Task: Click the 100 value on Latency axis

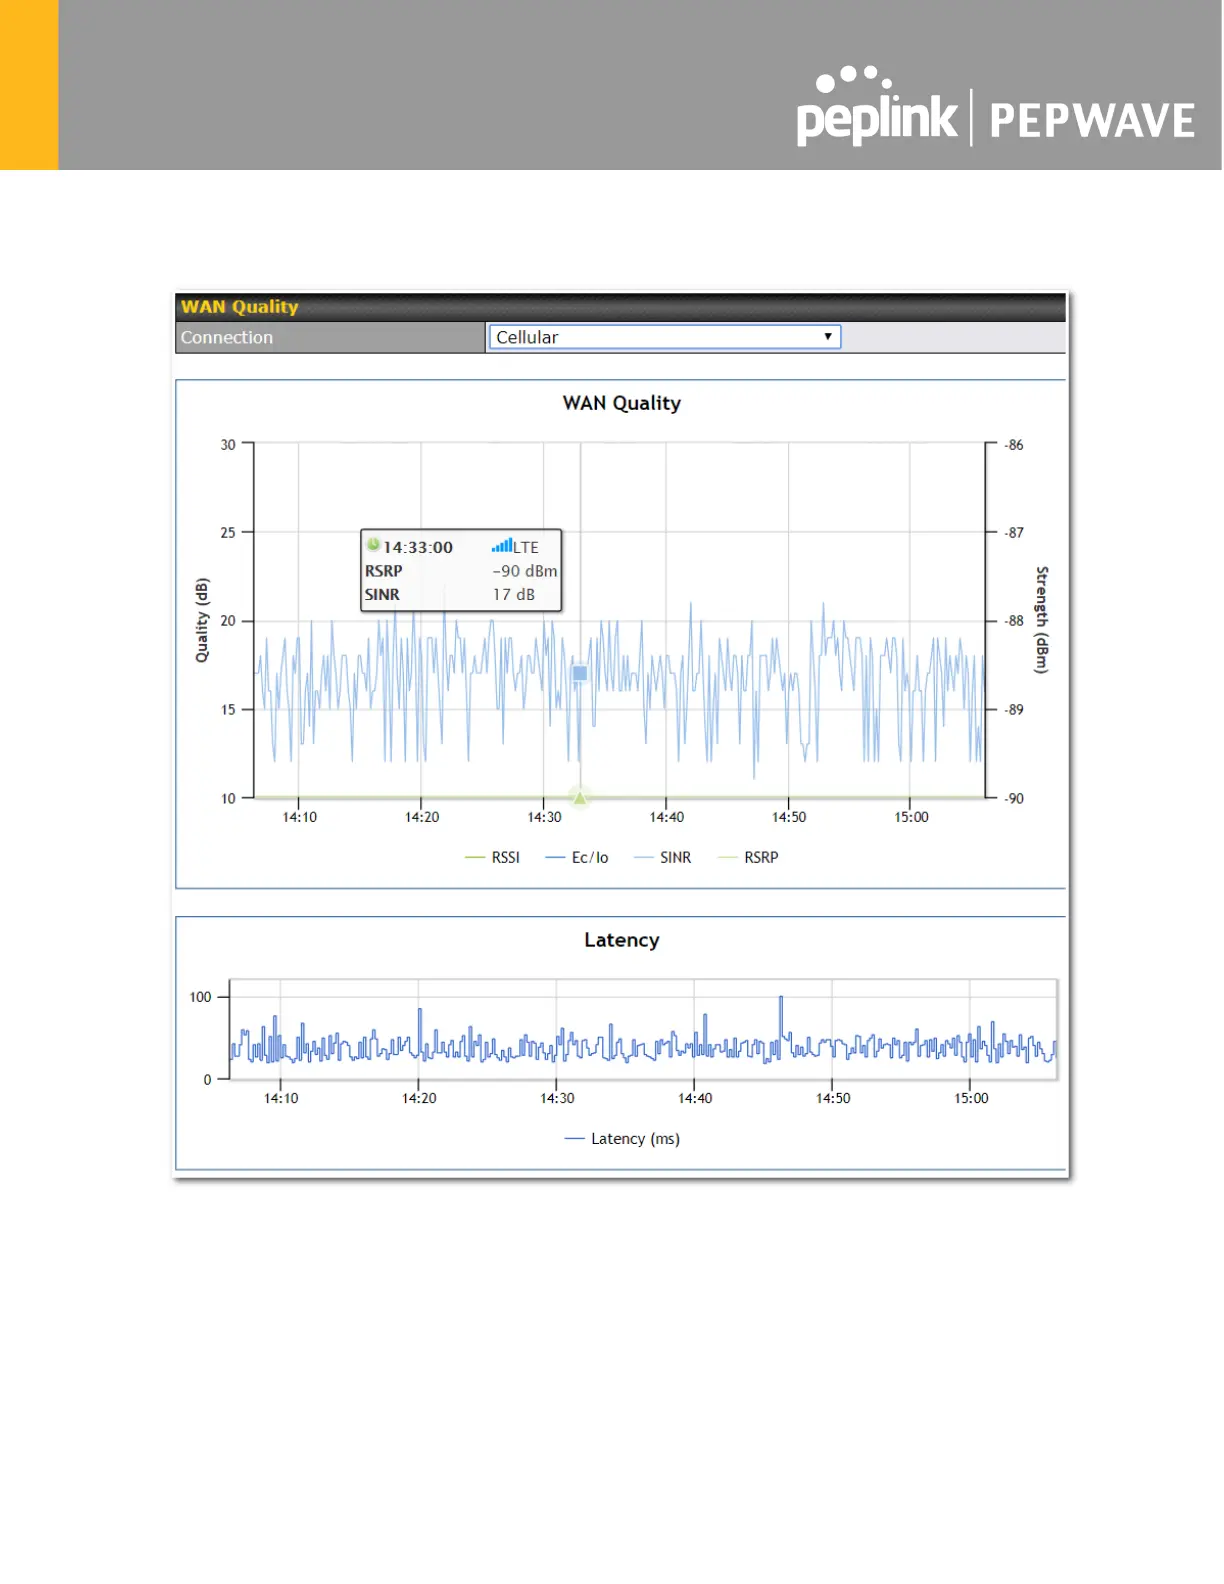Action: click(x=200, y=997)
